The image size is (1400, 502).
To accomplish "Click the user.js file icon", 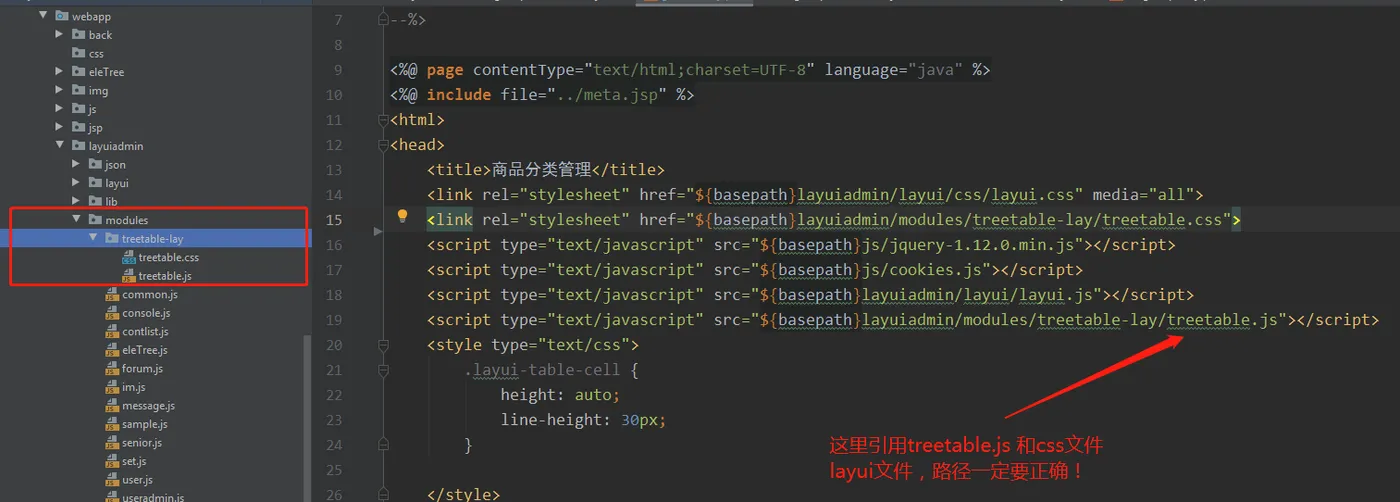I will click(x=112, y=479).
